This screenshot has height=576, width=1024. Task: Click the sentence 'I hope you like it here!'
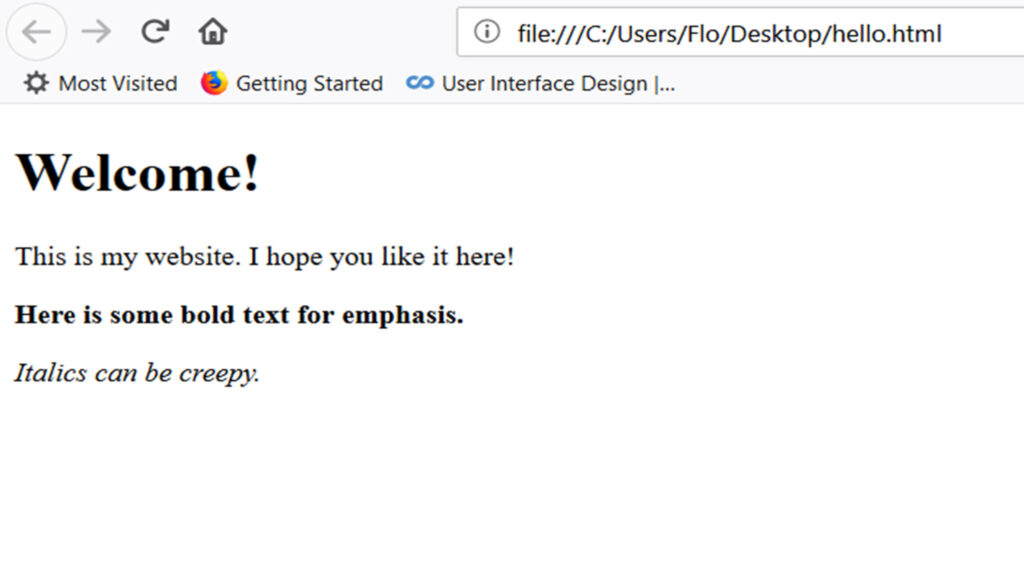(382, 256)
